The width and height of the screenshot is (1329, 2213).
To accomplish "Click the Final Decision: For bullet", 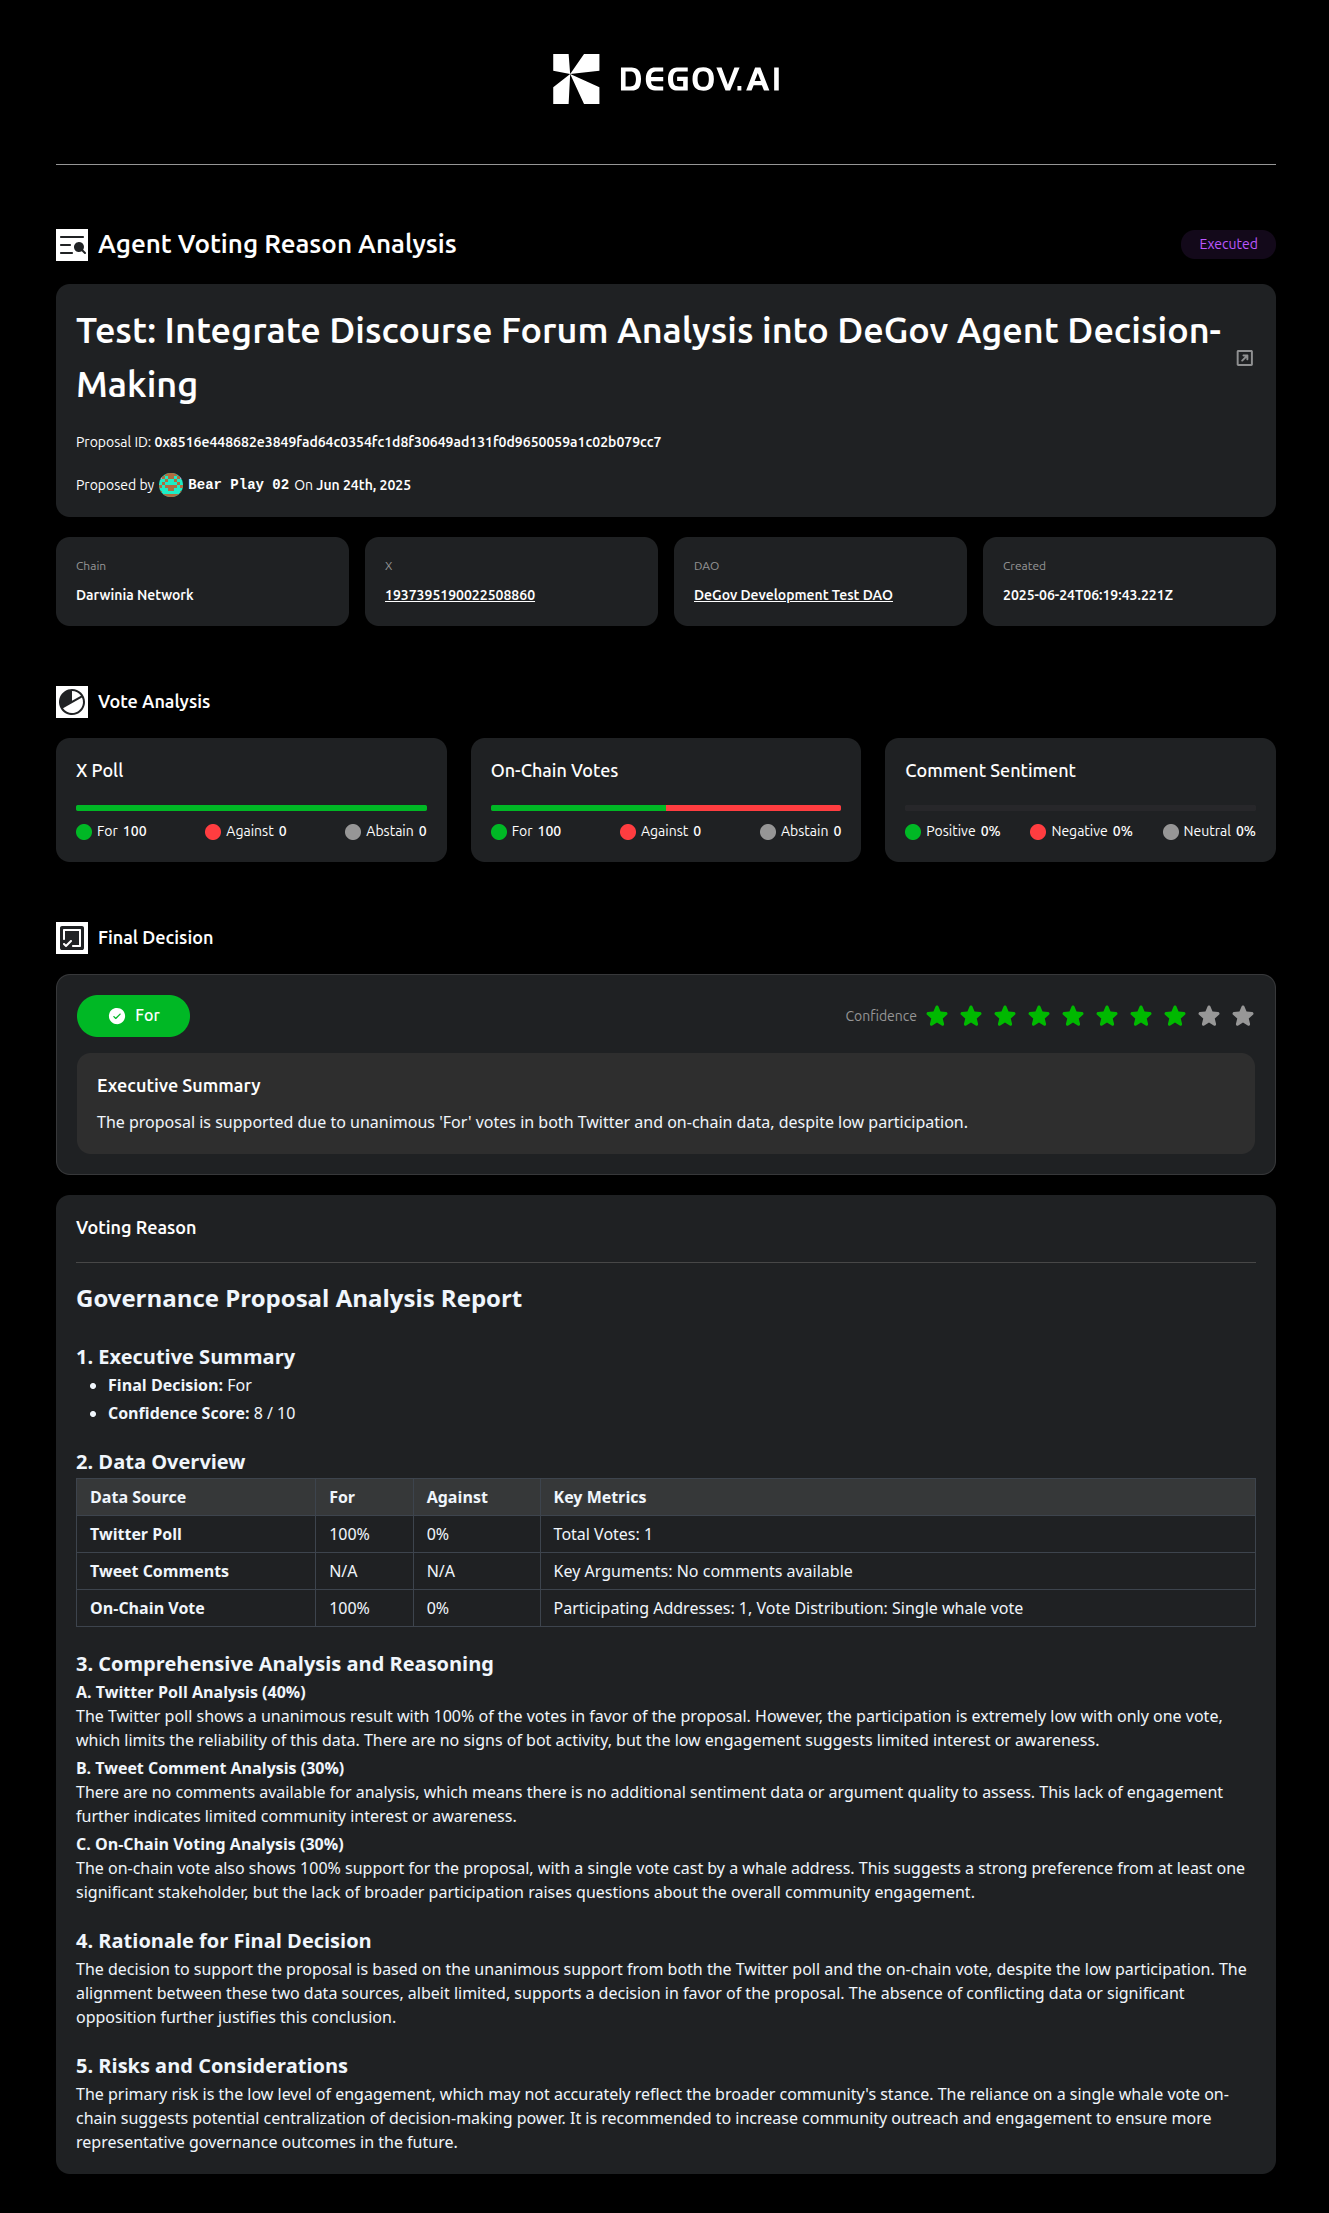I will tap(180, 1385).
